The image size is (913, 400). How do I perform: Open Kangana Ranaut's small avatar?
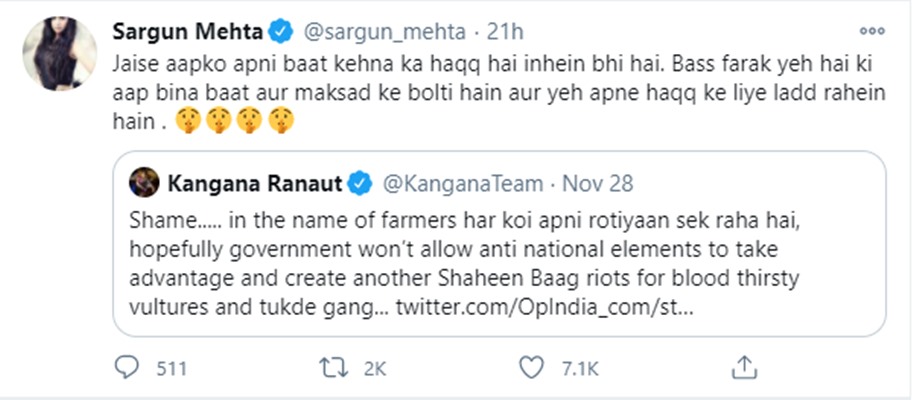click(x=146, y=184)
